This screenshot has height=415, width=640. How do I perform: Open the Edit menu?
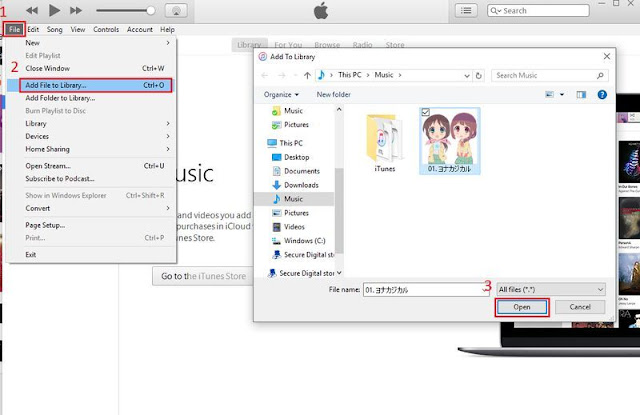[x=33, y=29]
